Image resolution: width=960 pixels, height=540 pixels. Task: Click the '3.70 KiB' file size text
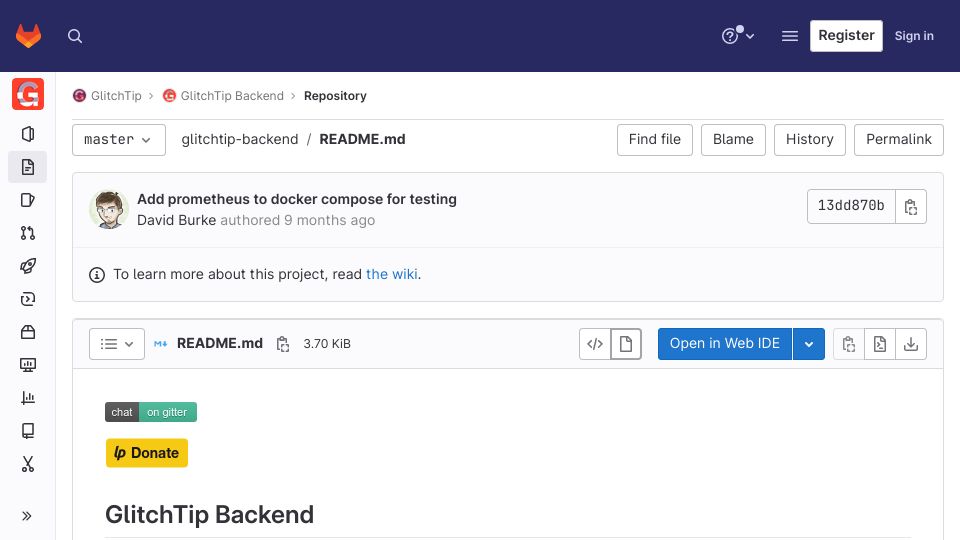[327, 344]
